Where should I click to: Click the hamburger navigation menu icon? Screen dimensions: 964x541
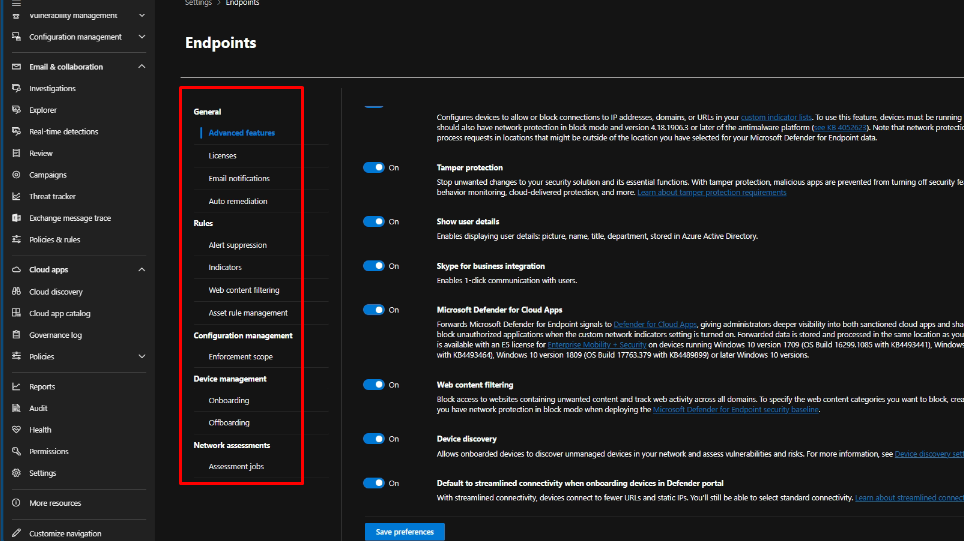click(17, 2)
